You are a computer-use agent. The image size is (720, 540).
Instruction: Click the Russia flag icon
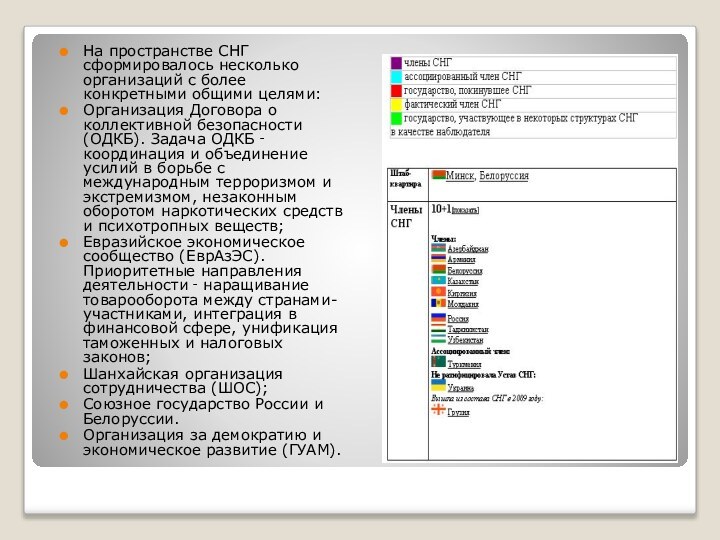point(438,318)
